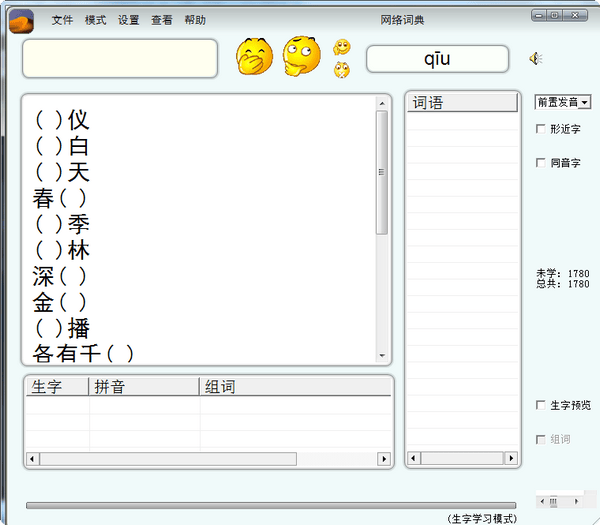Click the 词语 column header
The height and width of the screenshot is (525, 600).
[462, 103]
